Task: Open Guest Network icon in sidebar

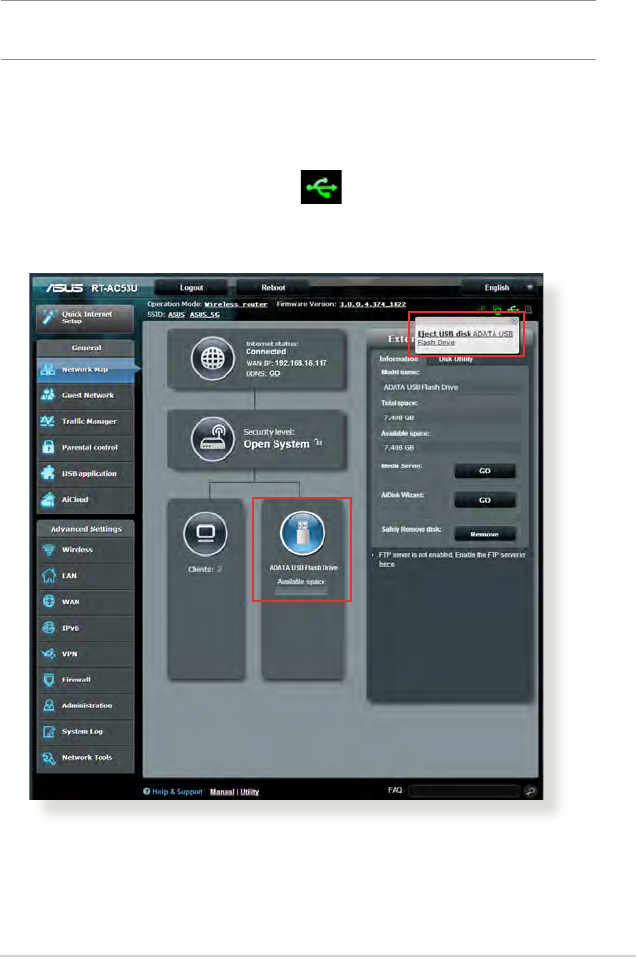Action: point(48,395)
